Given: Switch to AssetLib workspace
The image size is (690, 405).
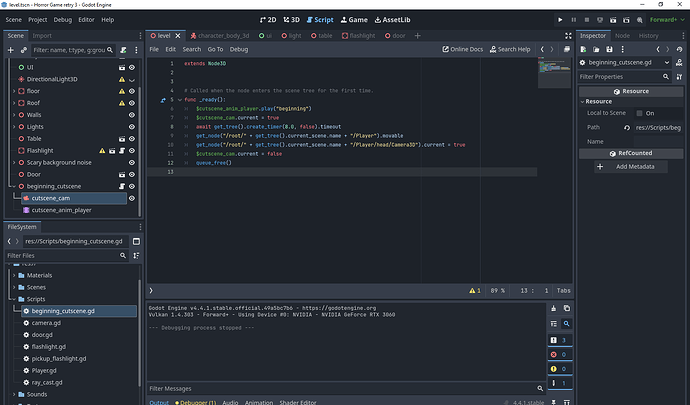Looking at the screenshot, I should point(393,20).
